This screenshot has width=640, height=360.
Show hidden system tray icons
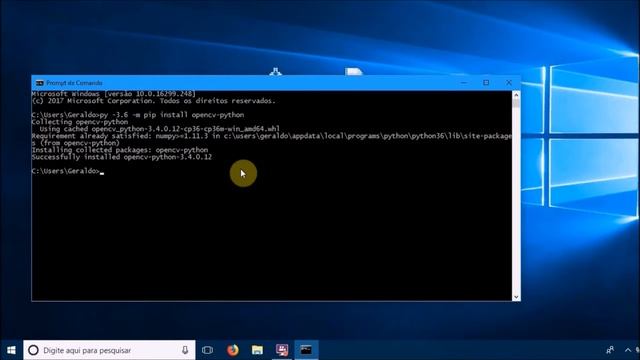pos(628,350)
